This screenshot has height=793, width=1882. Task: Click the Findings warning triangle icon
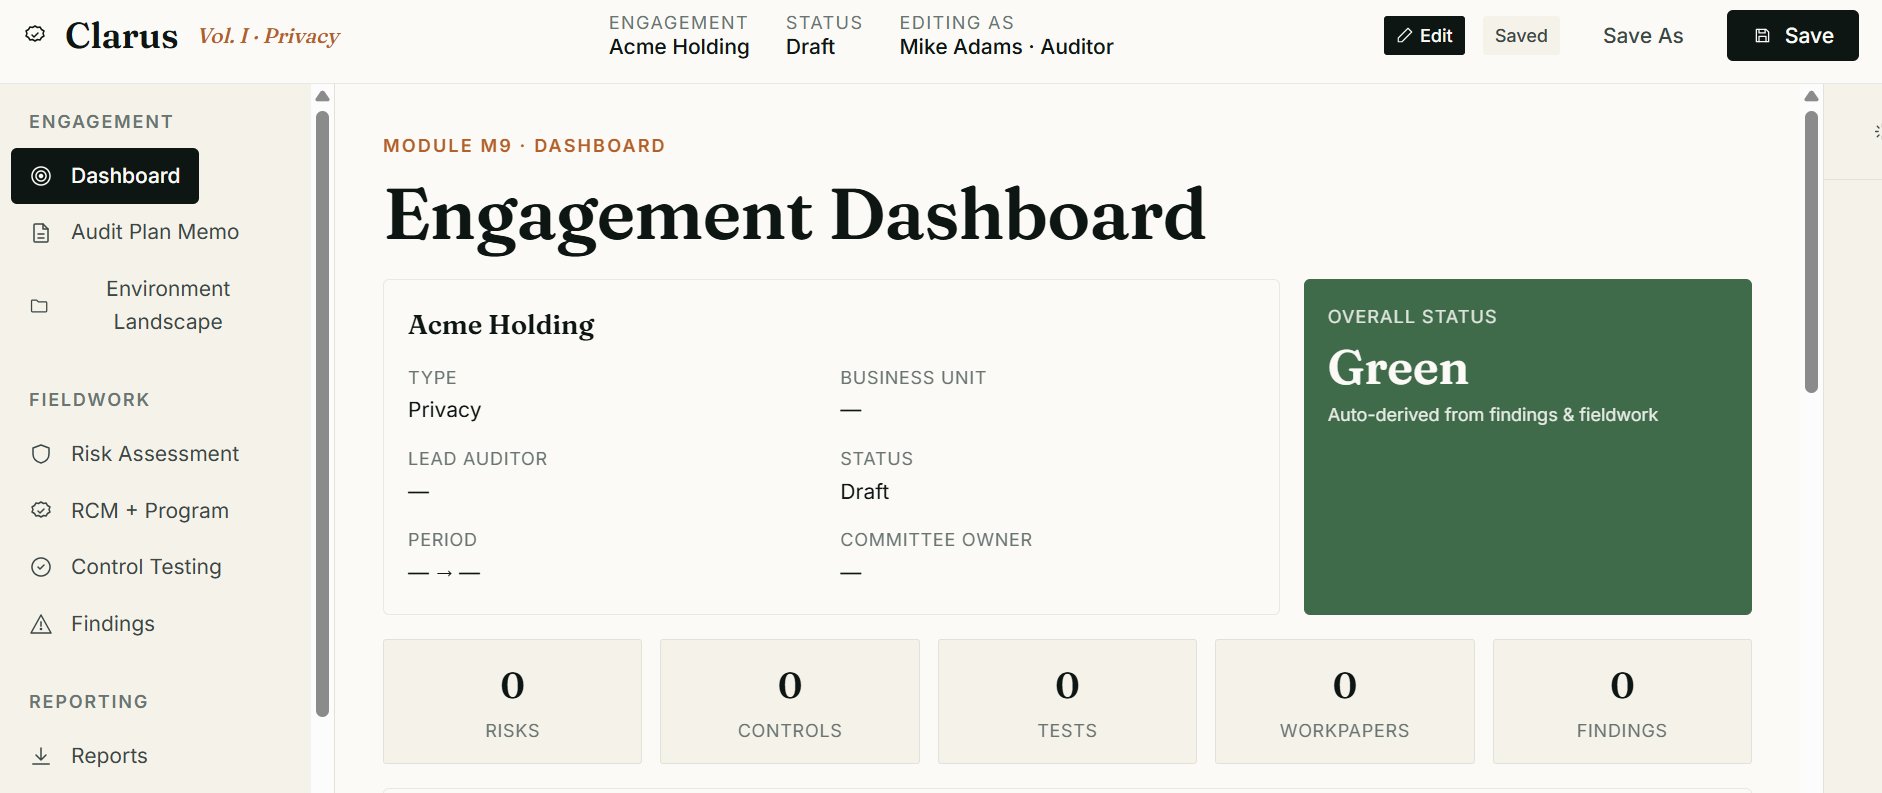tap(41, 625)
